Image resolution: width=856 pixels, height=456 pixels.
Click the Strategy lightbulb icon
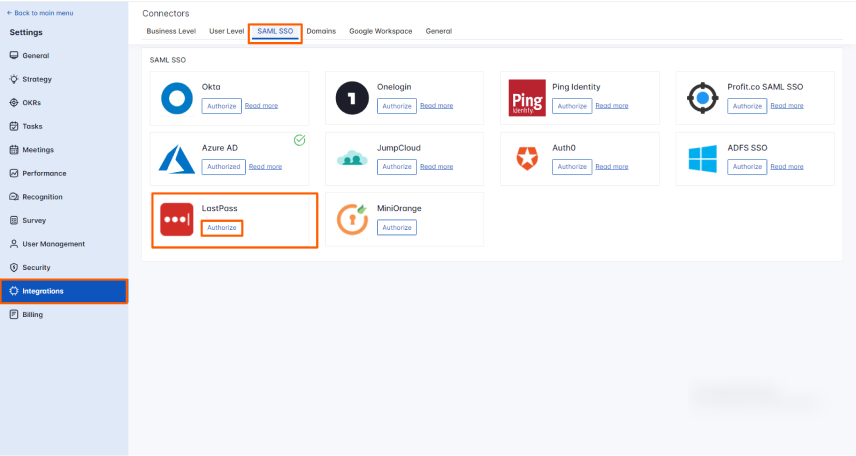click(x=14, y=79)
